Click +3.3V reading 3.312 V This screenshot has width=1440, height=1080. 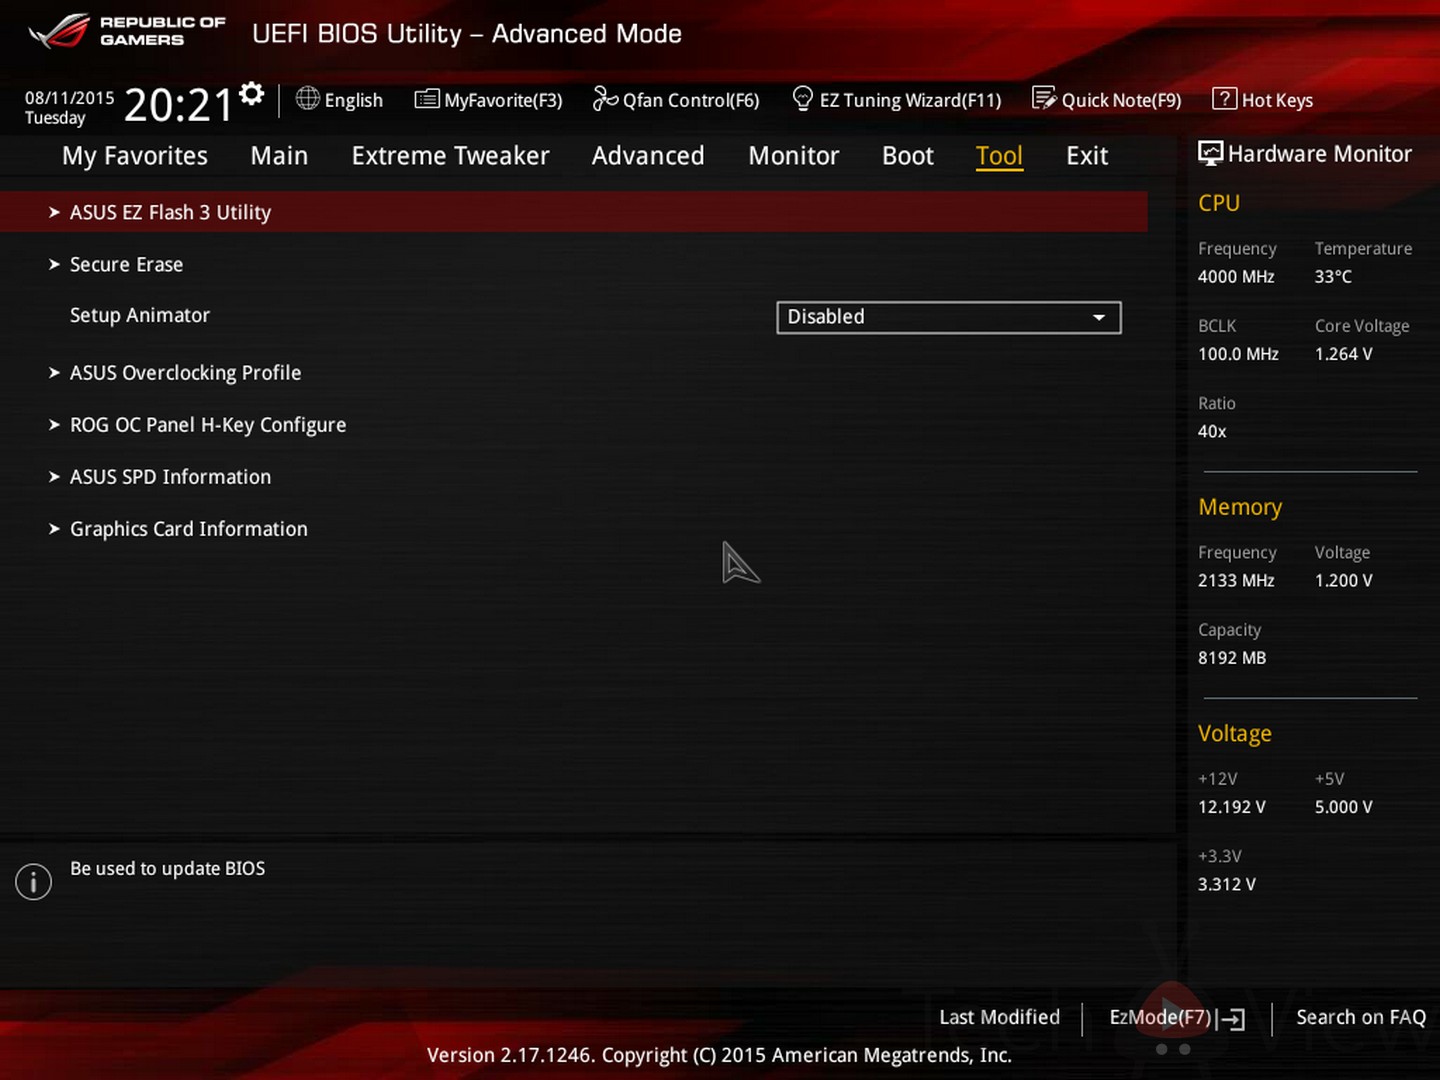coord(1227,884)
